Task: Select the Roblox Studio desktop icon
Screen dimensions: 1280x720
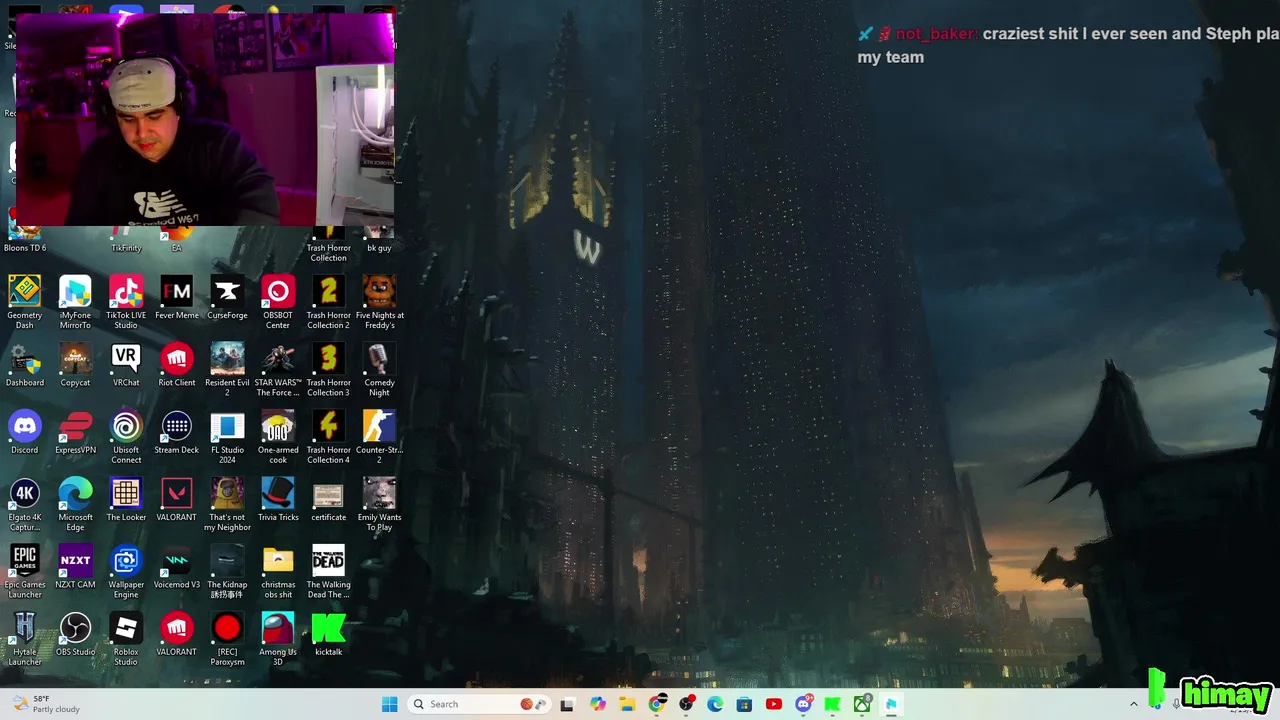Action: pyautogui.click(x=126, y=637)
